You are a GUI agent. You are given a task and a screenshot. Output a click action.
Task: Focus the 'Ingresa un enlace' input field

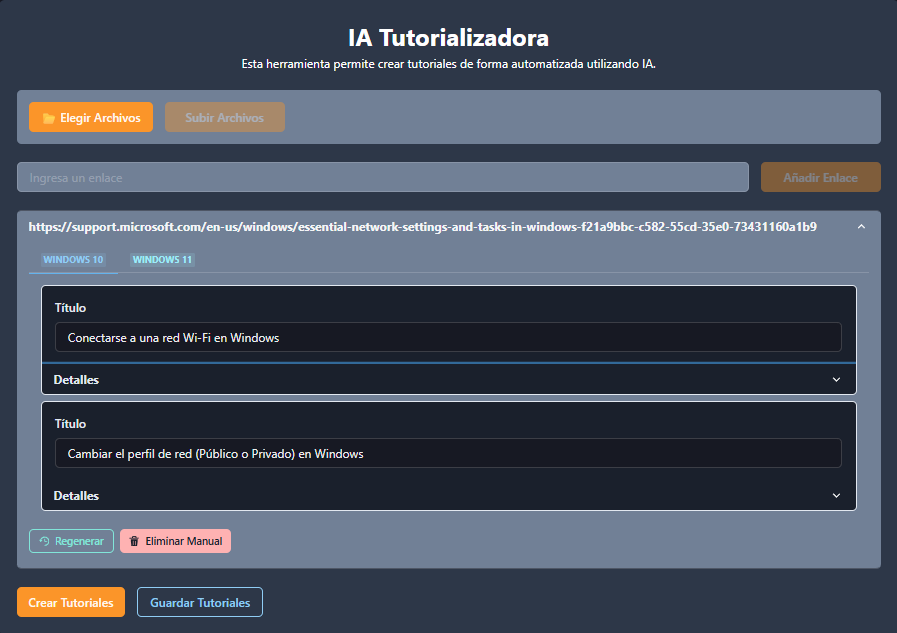click(x=382, y=177)
